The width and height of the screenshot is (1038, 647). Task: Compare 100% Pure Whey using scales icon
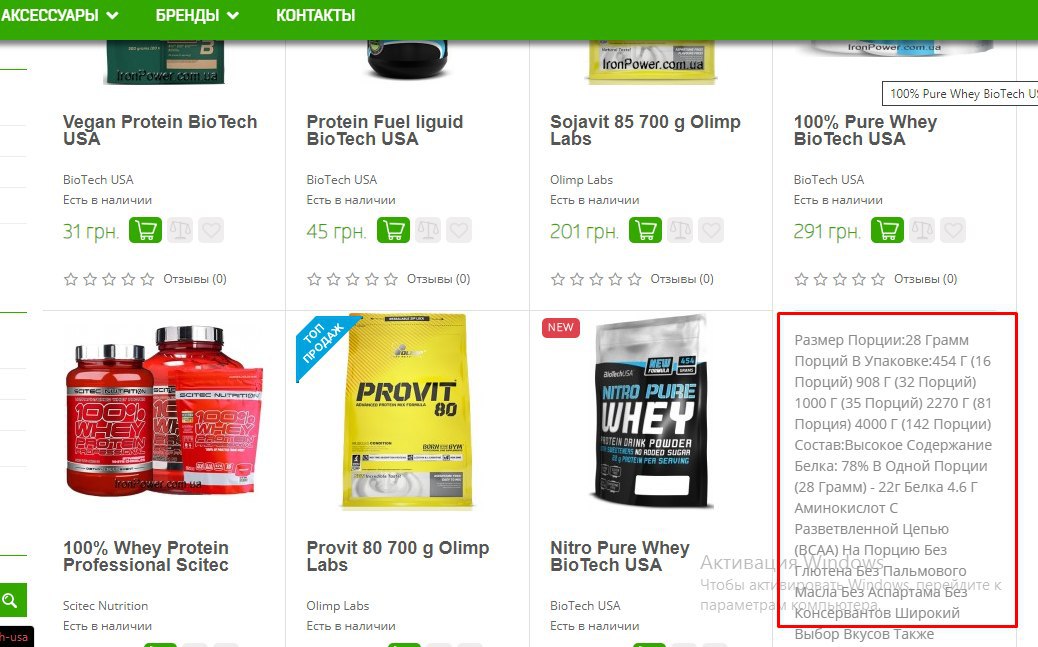(921, 230)
